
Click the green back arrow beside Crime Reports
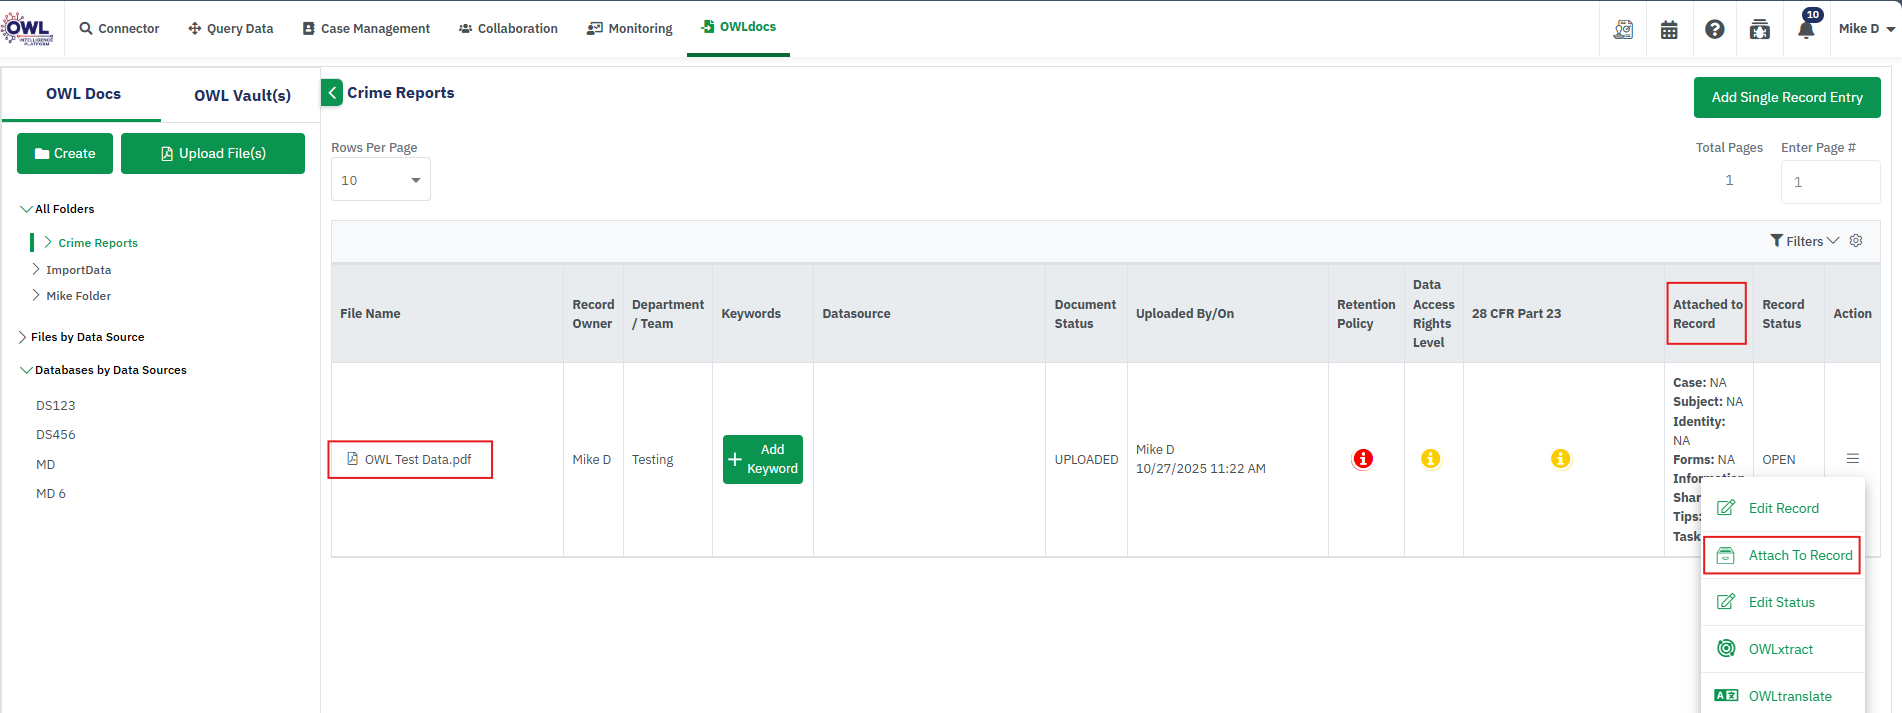click(x=332, y=93)
